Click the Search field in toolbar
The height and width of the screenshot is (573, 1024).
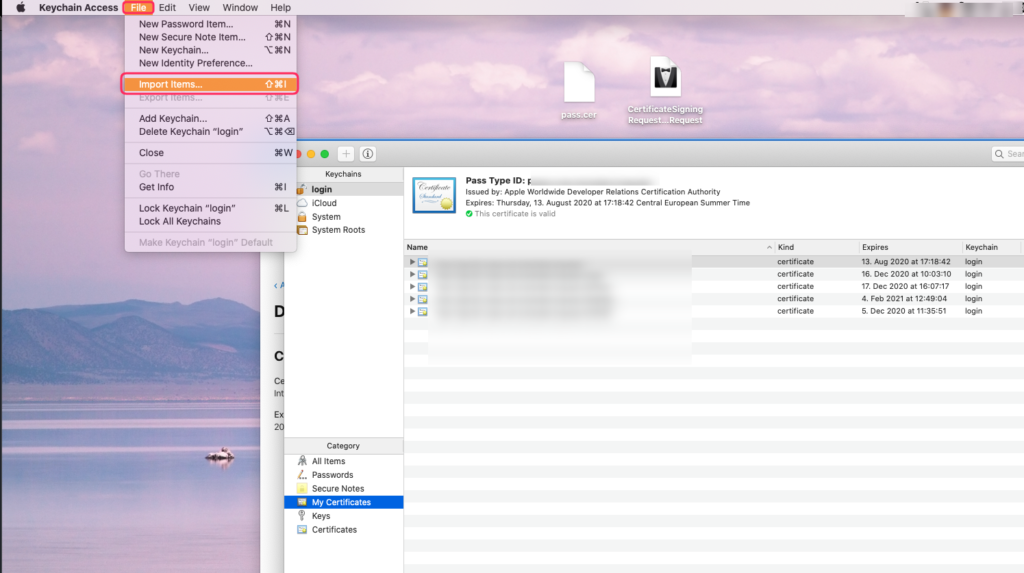coord(1008,154)
